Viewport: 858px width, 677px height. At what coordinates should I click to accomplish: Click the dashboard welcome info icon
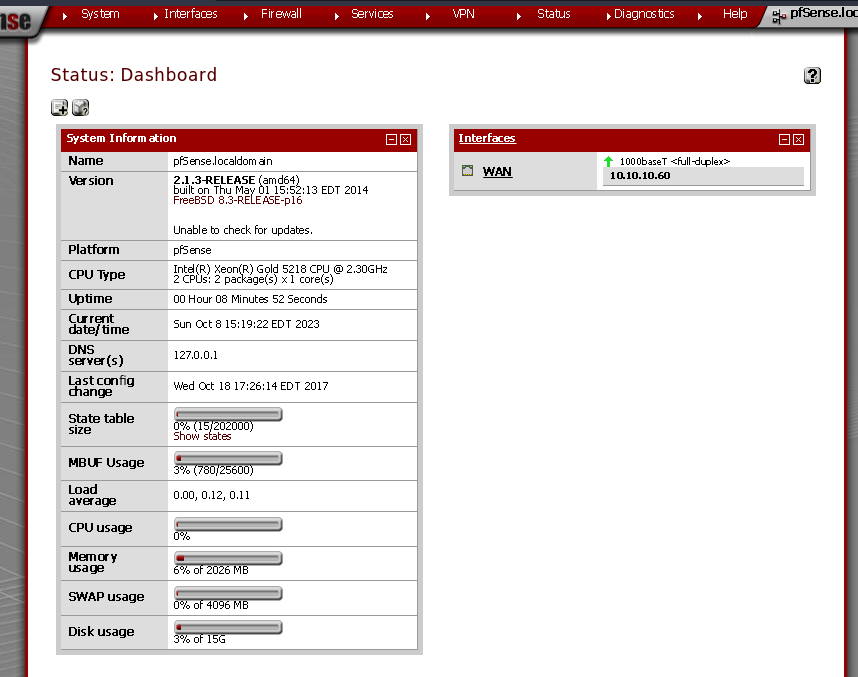point(80,107)
